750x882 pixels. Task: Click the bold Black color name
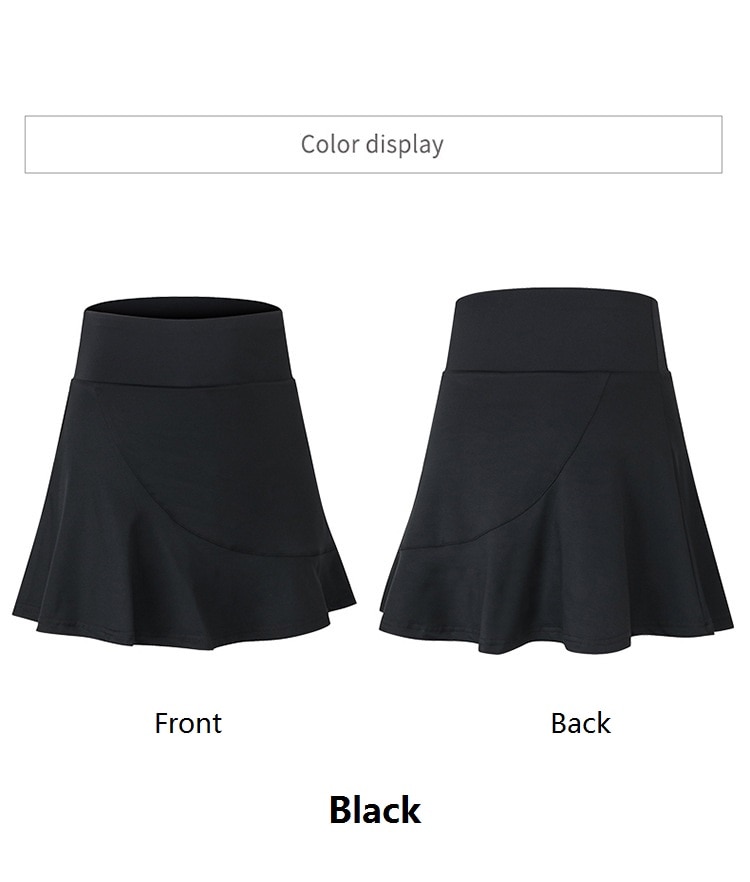click(x=375, y=811)
